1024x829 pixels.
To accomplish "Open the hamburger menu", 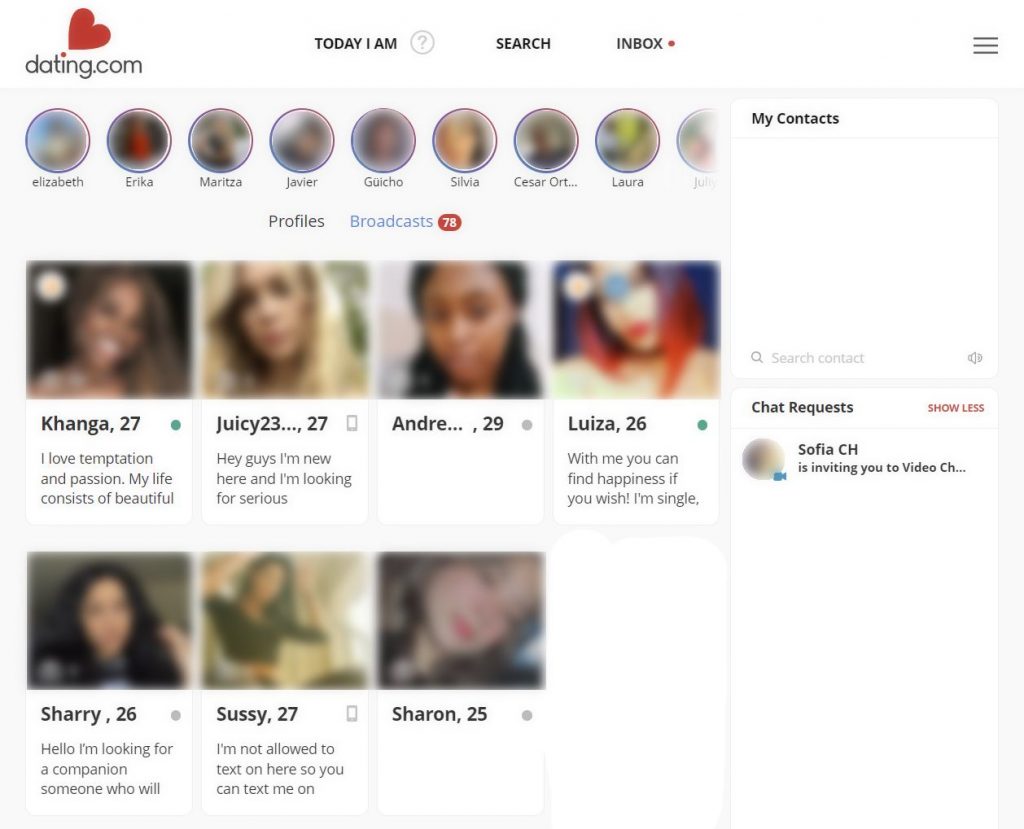I will 985,45.
